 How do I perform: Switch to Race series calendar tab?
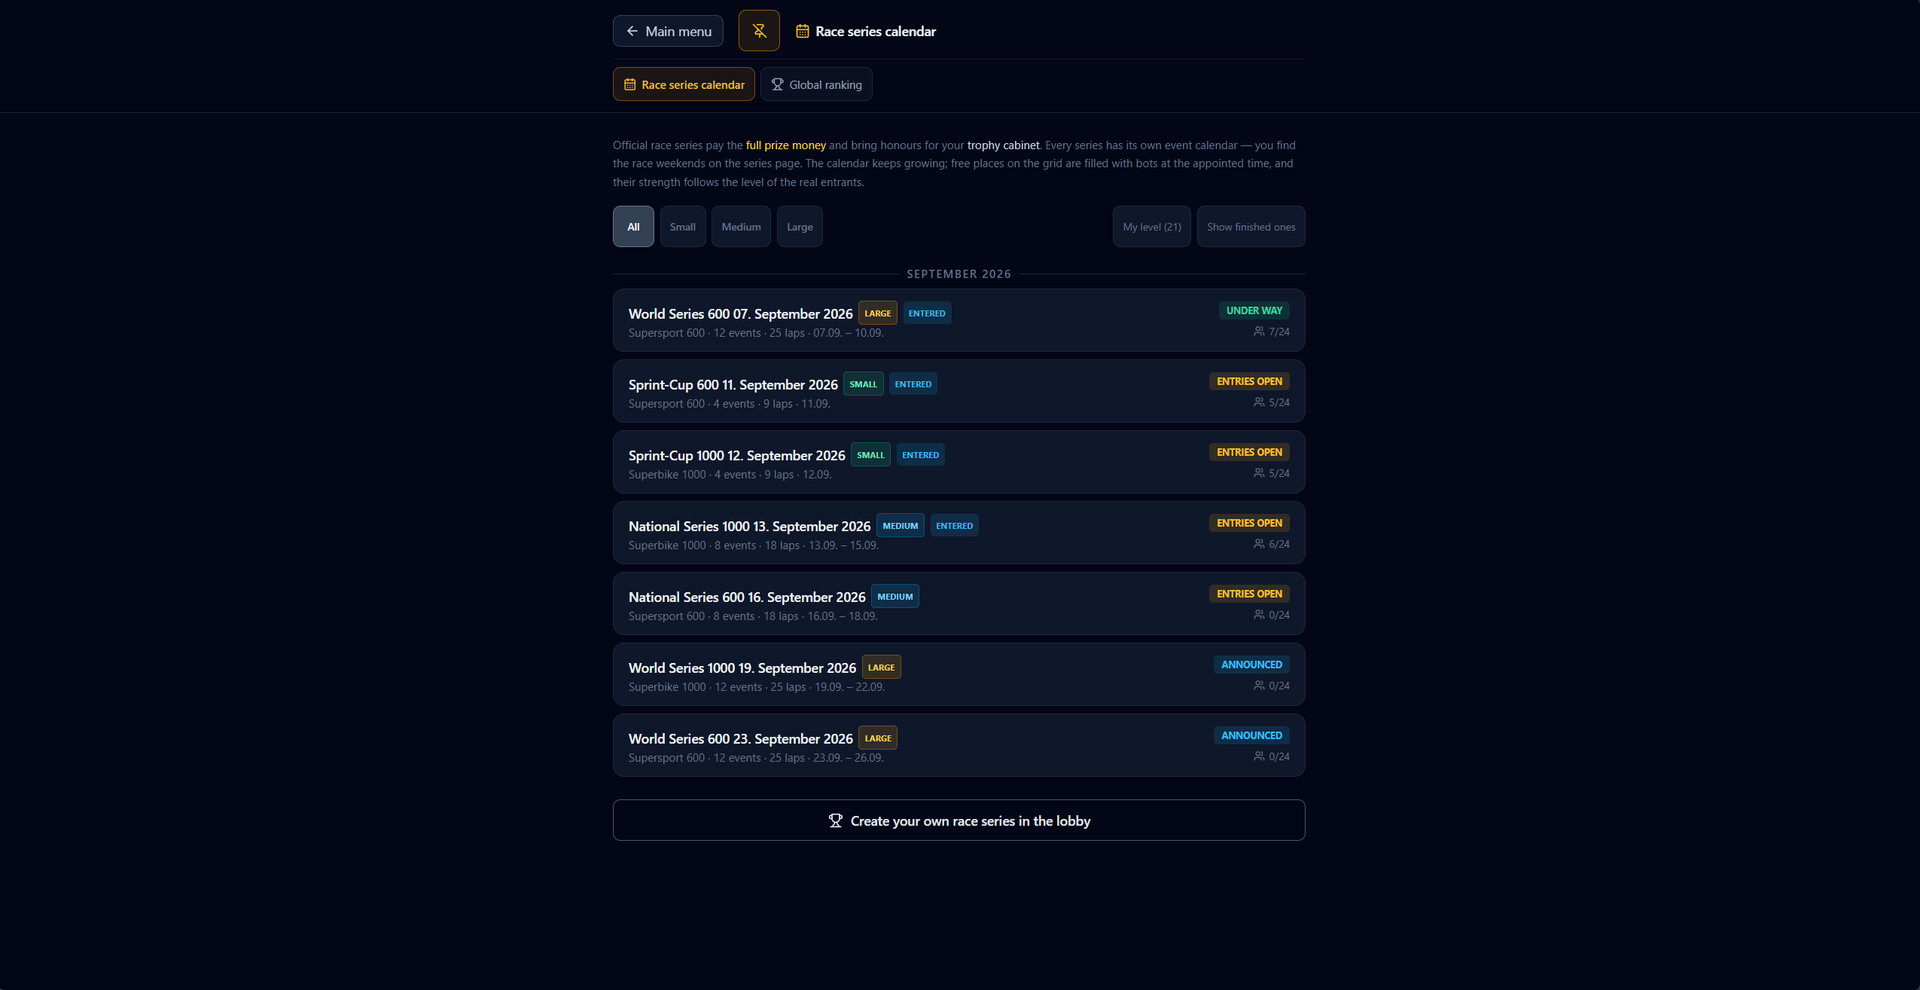point(684,85)
